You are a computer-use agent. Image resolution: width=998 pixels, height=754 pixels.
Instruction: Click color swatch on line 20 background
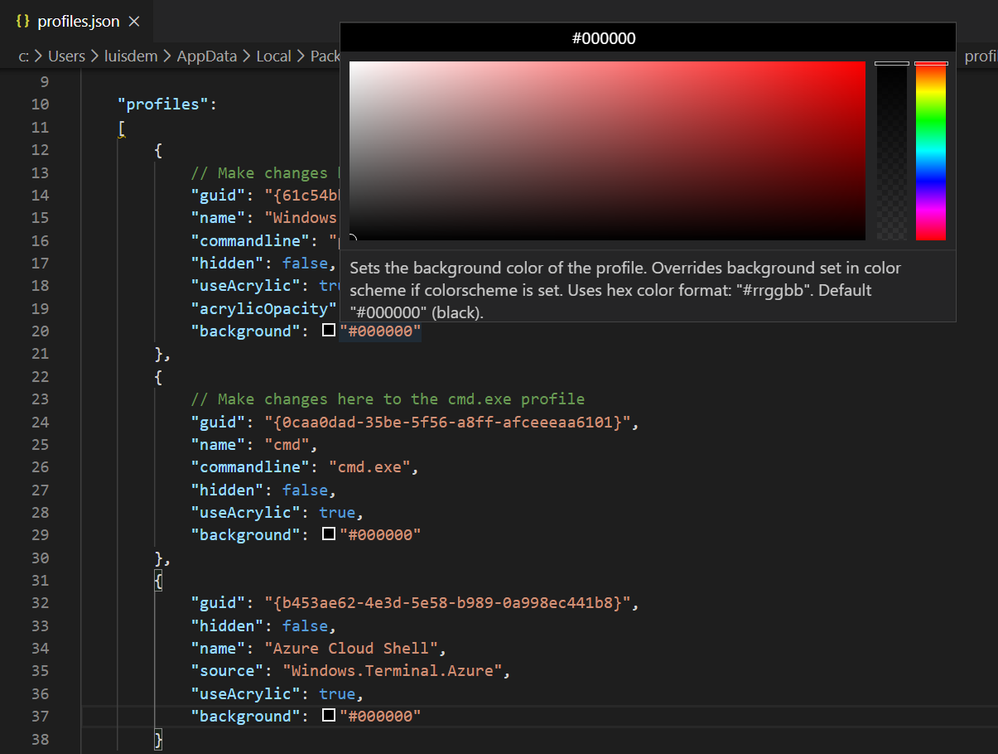(328, 330)
